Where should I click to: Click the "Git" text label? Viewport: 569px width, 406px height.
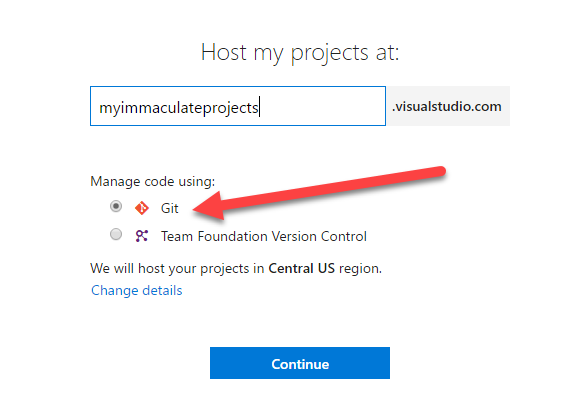tap(169, 208)
